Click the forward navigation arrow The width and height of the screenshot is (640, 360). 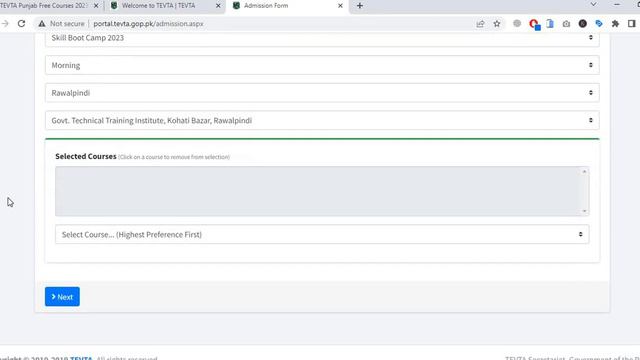pyautogui.click(x=5, y=24)
